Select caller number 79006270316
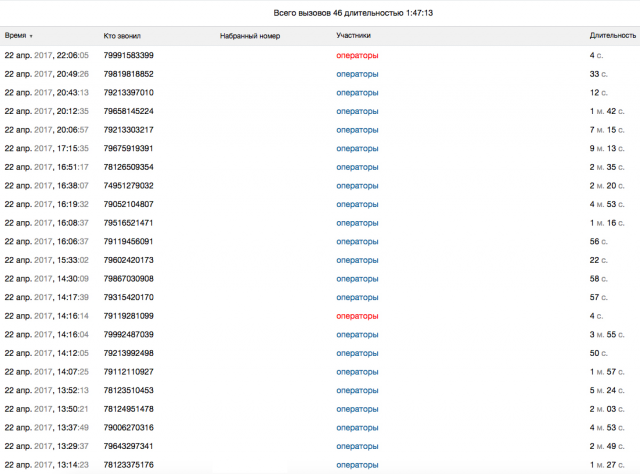 click(x=129, y=427)
